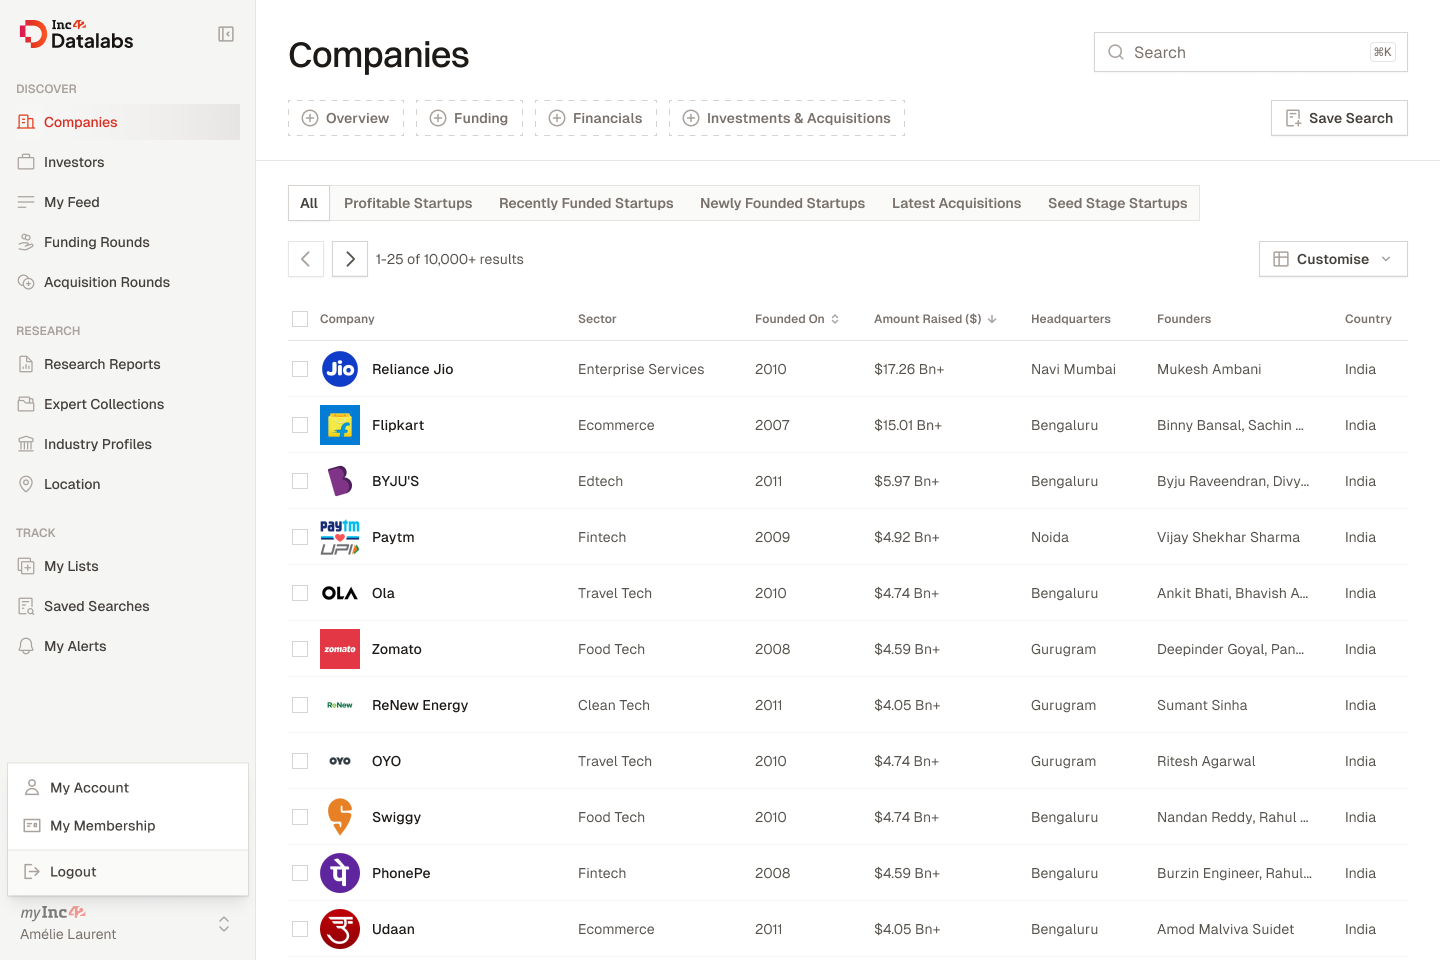The width and height of the screenshot is (1440, 960).
Task: Open BYJU'S logo icon
Action: (340, 481)
